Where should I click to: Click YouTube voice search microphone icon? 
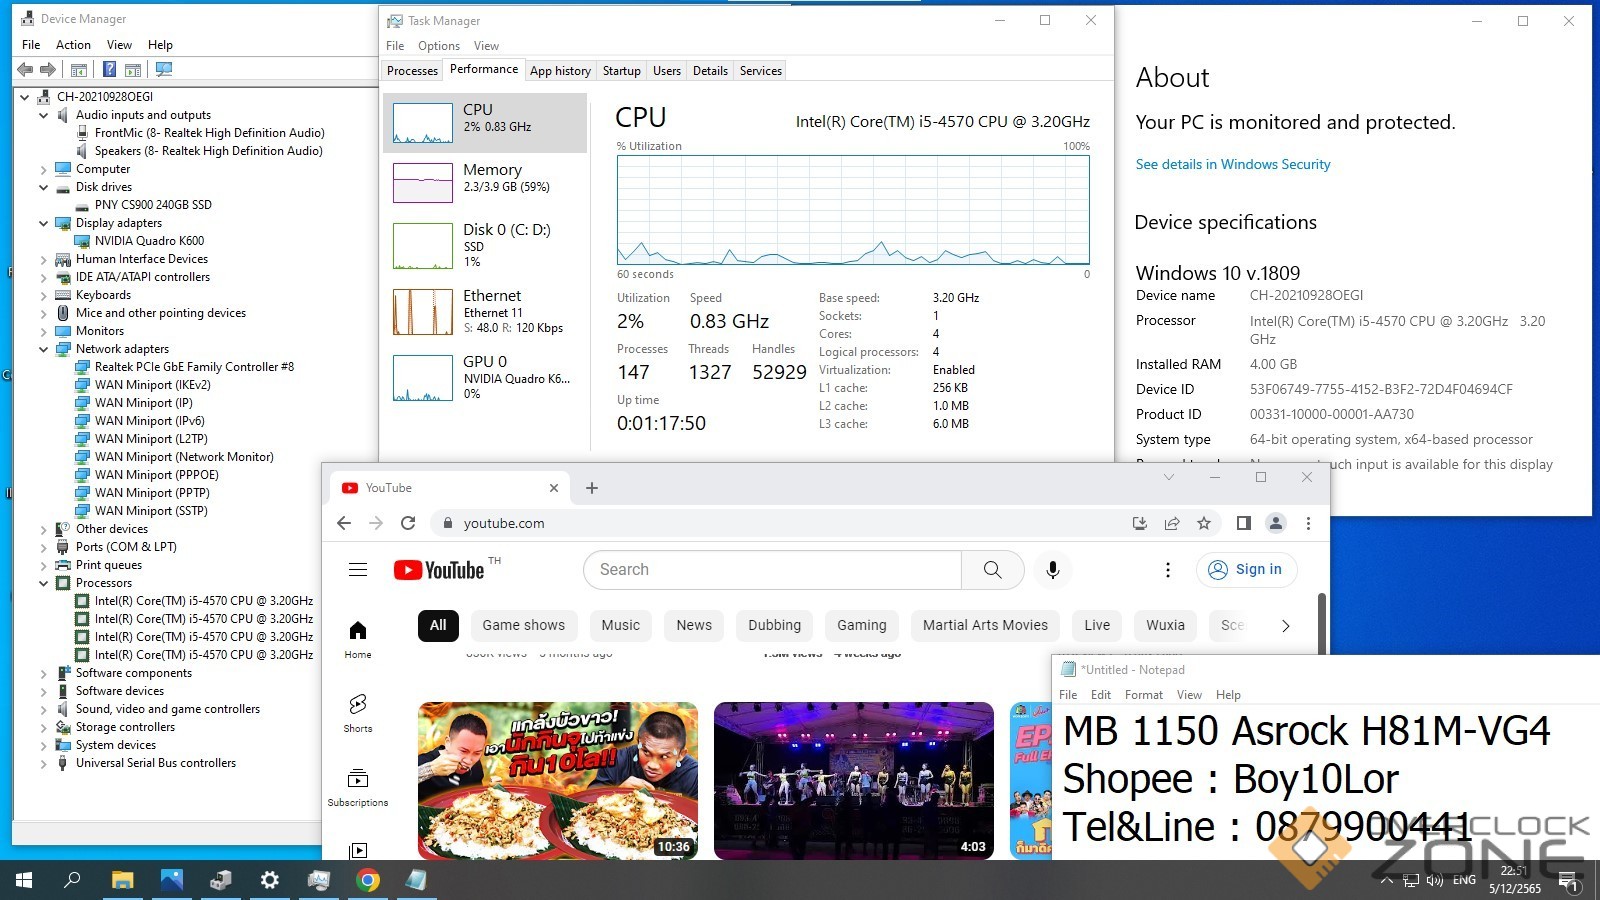[1052, 569]
